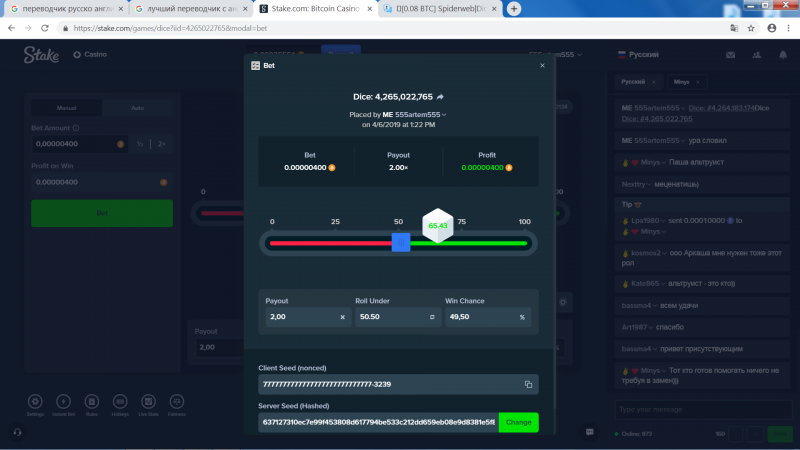The width and height of the screenshot is (800, 450).
Task: Open a new browser tab
Action: coord(514,9)
